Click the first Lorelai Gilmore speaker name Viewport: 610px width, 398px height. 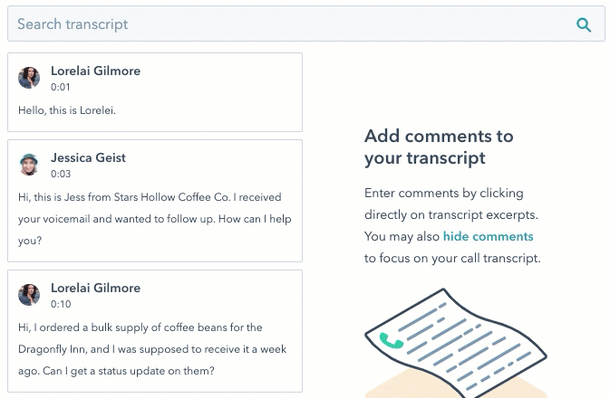(x=96, y=71)
